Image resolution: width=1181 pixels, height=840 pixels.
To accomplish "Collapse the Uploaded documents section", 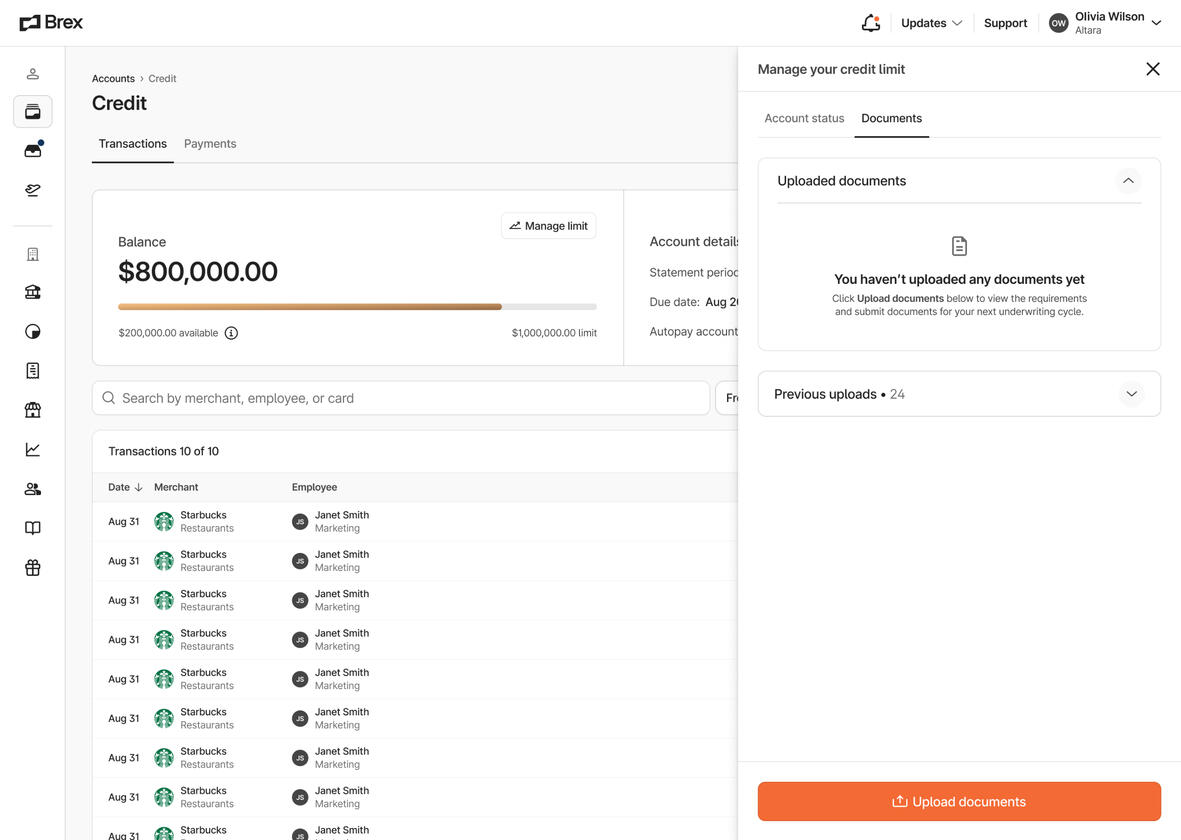I will click(1128, 181).
